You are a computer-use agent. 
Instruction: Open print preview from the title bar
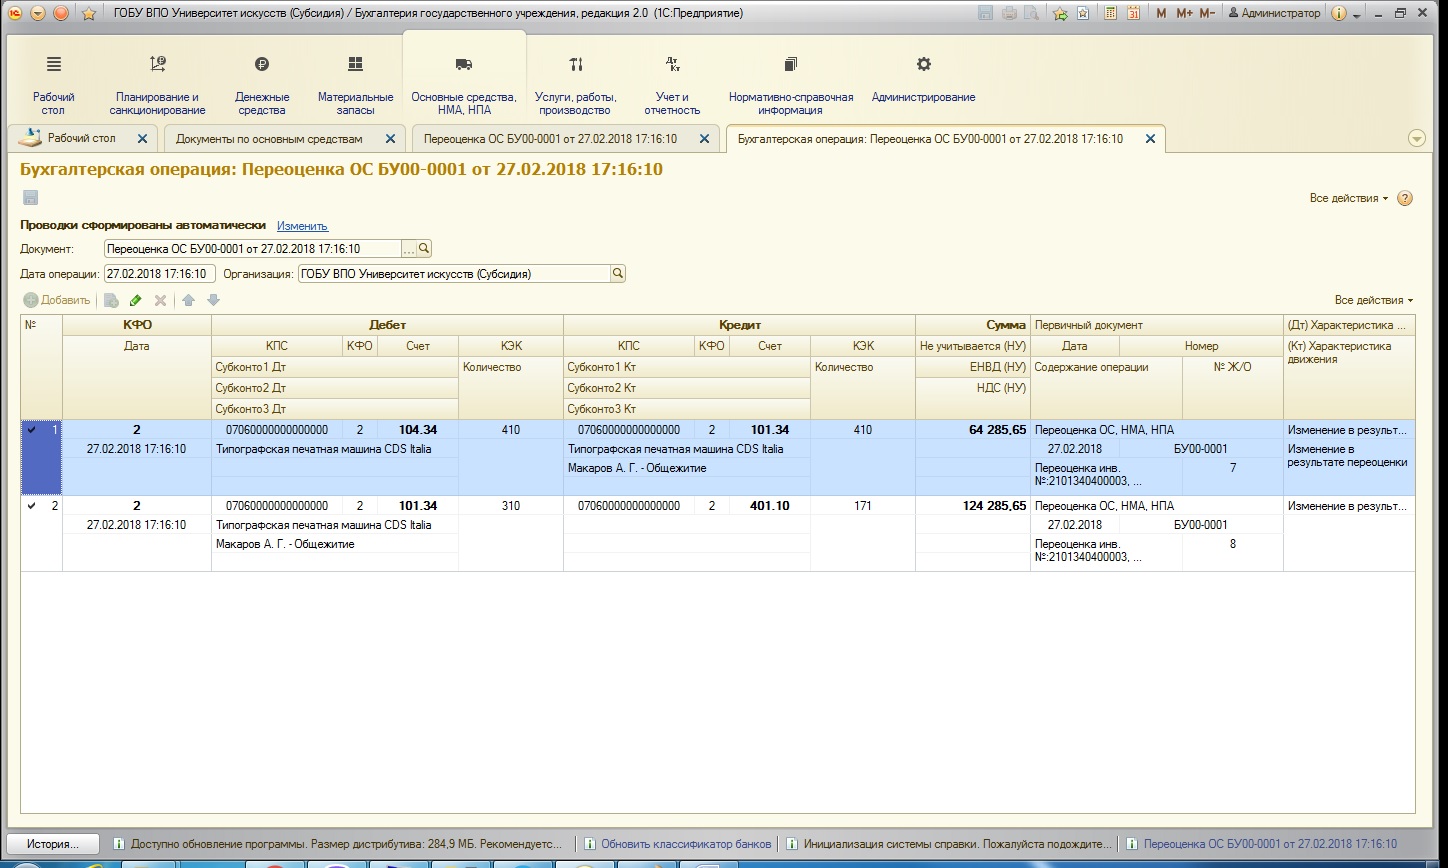[1032, 13]
